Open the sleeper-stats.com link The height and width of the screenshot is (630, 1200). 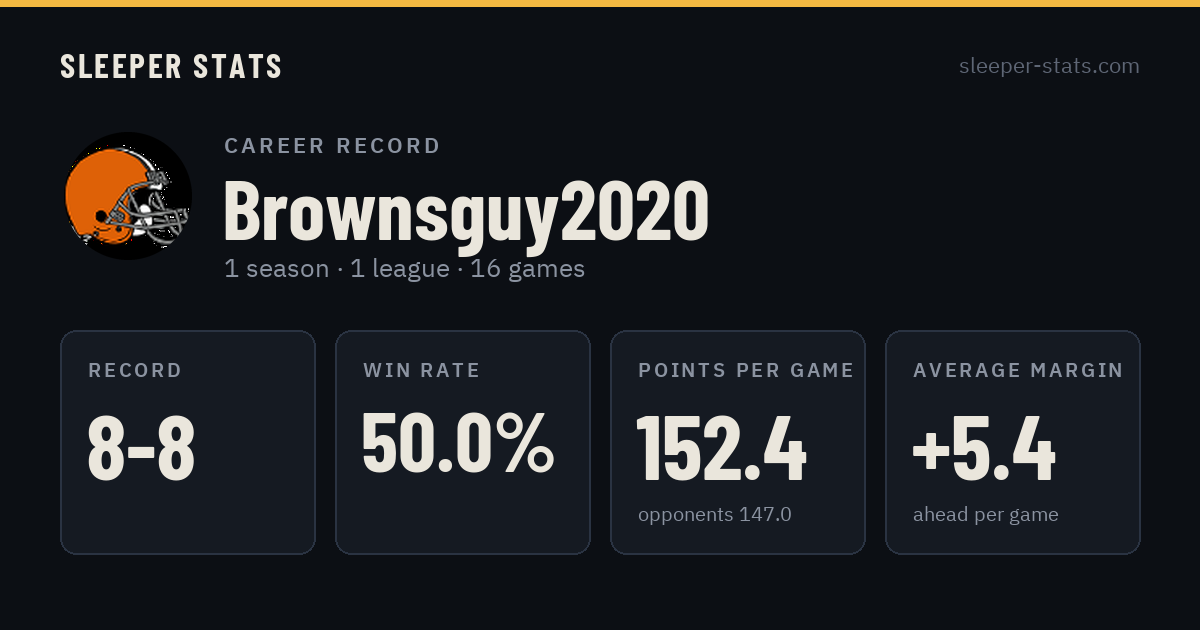point(1049,66)
